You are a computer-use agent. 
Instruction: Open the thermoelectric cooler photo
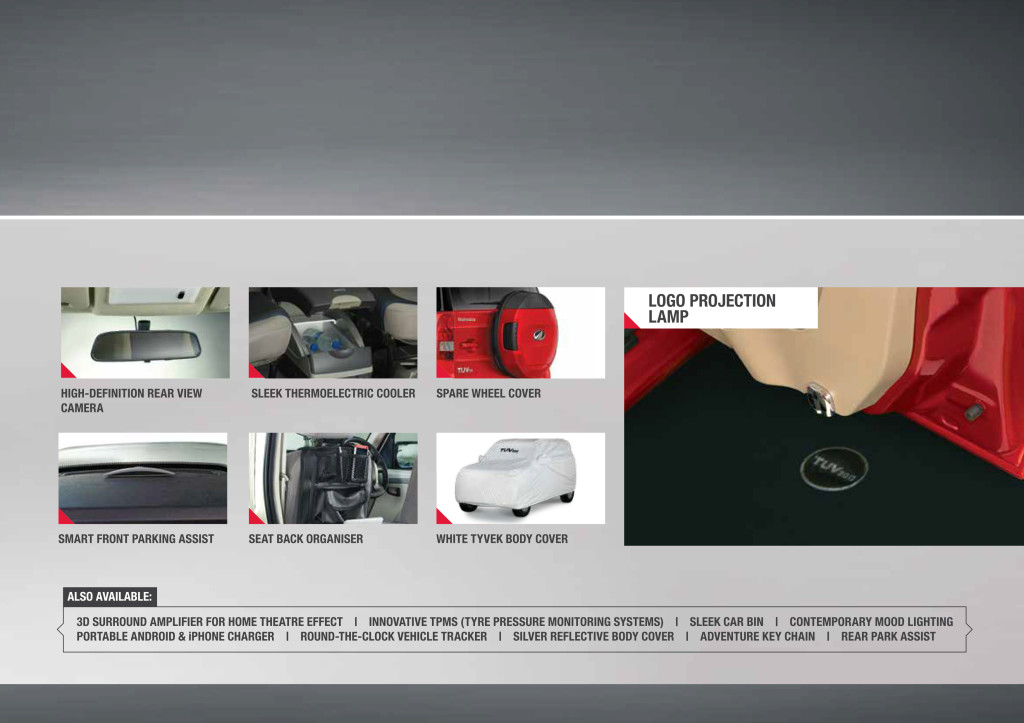333,333
